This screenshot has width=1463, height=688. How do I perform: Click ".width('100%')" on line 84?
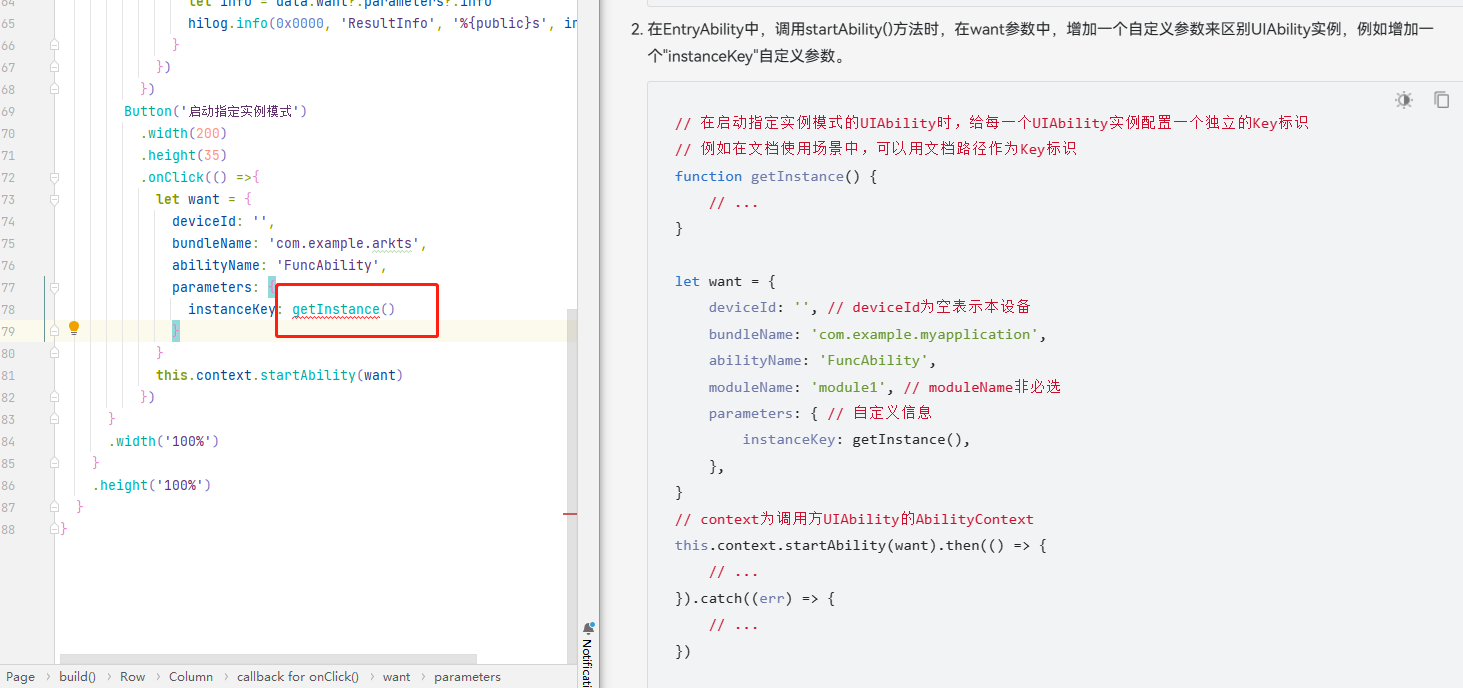point(164,441)
